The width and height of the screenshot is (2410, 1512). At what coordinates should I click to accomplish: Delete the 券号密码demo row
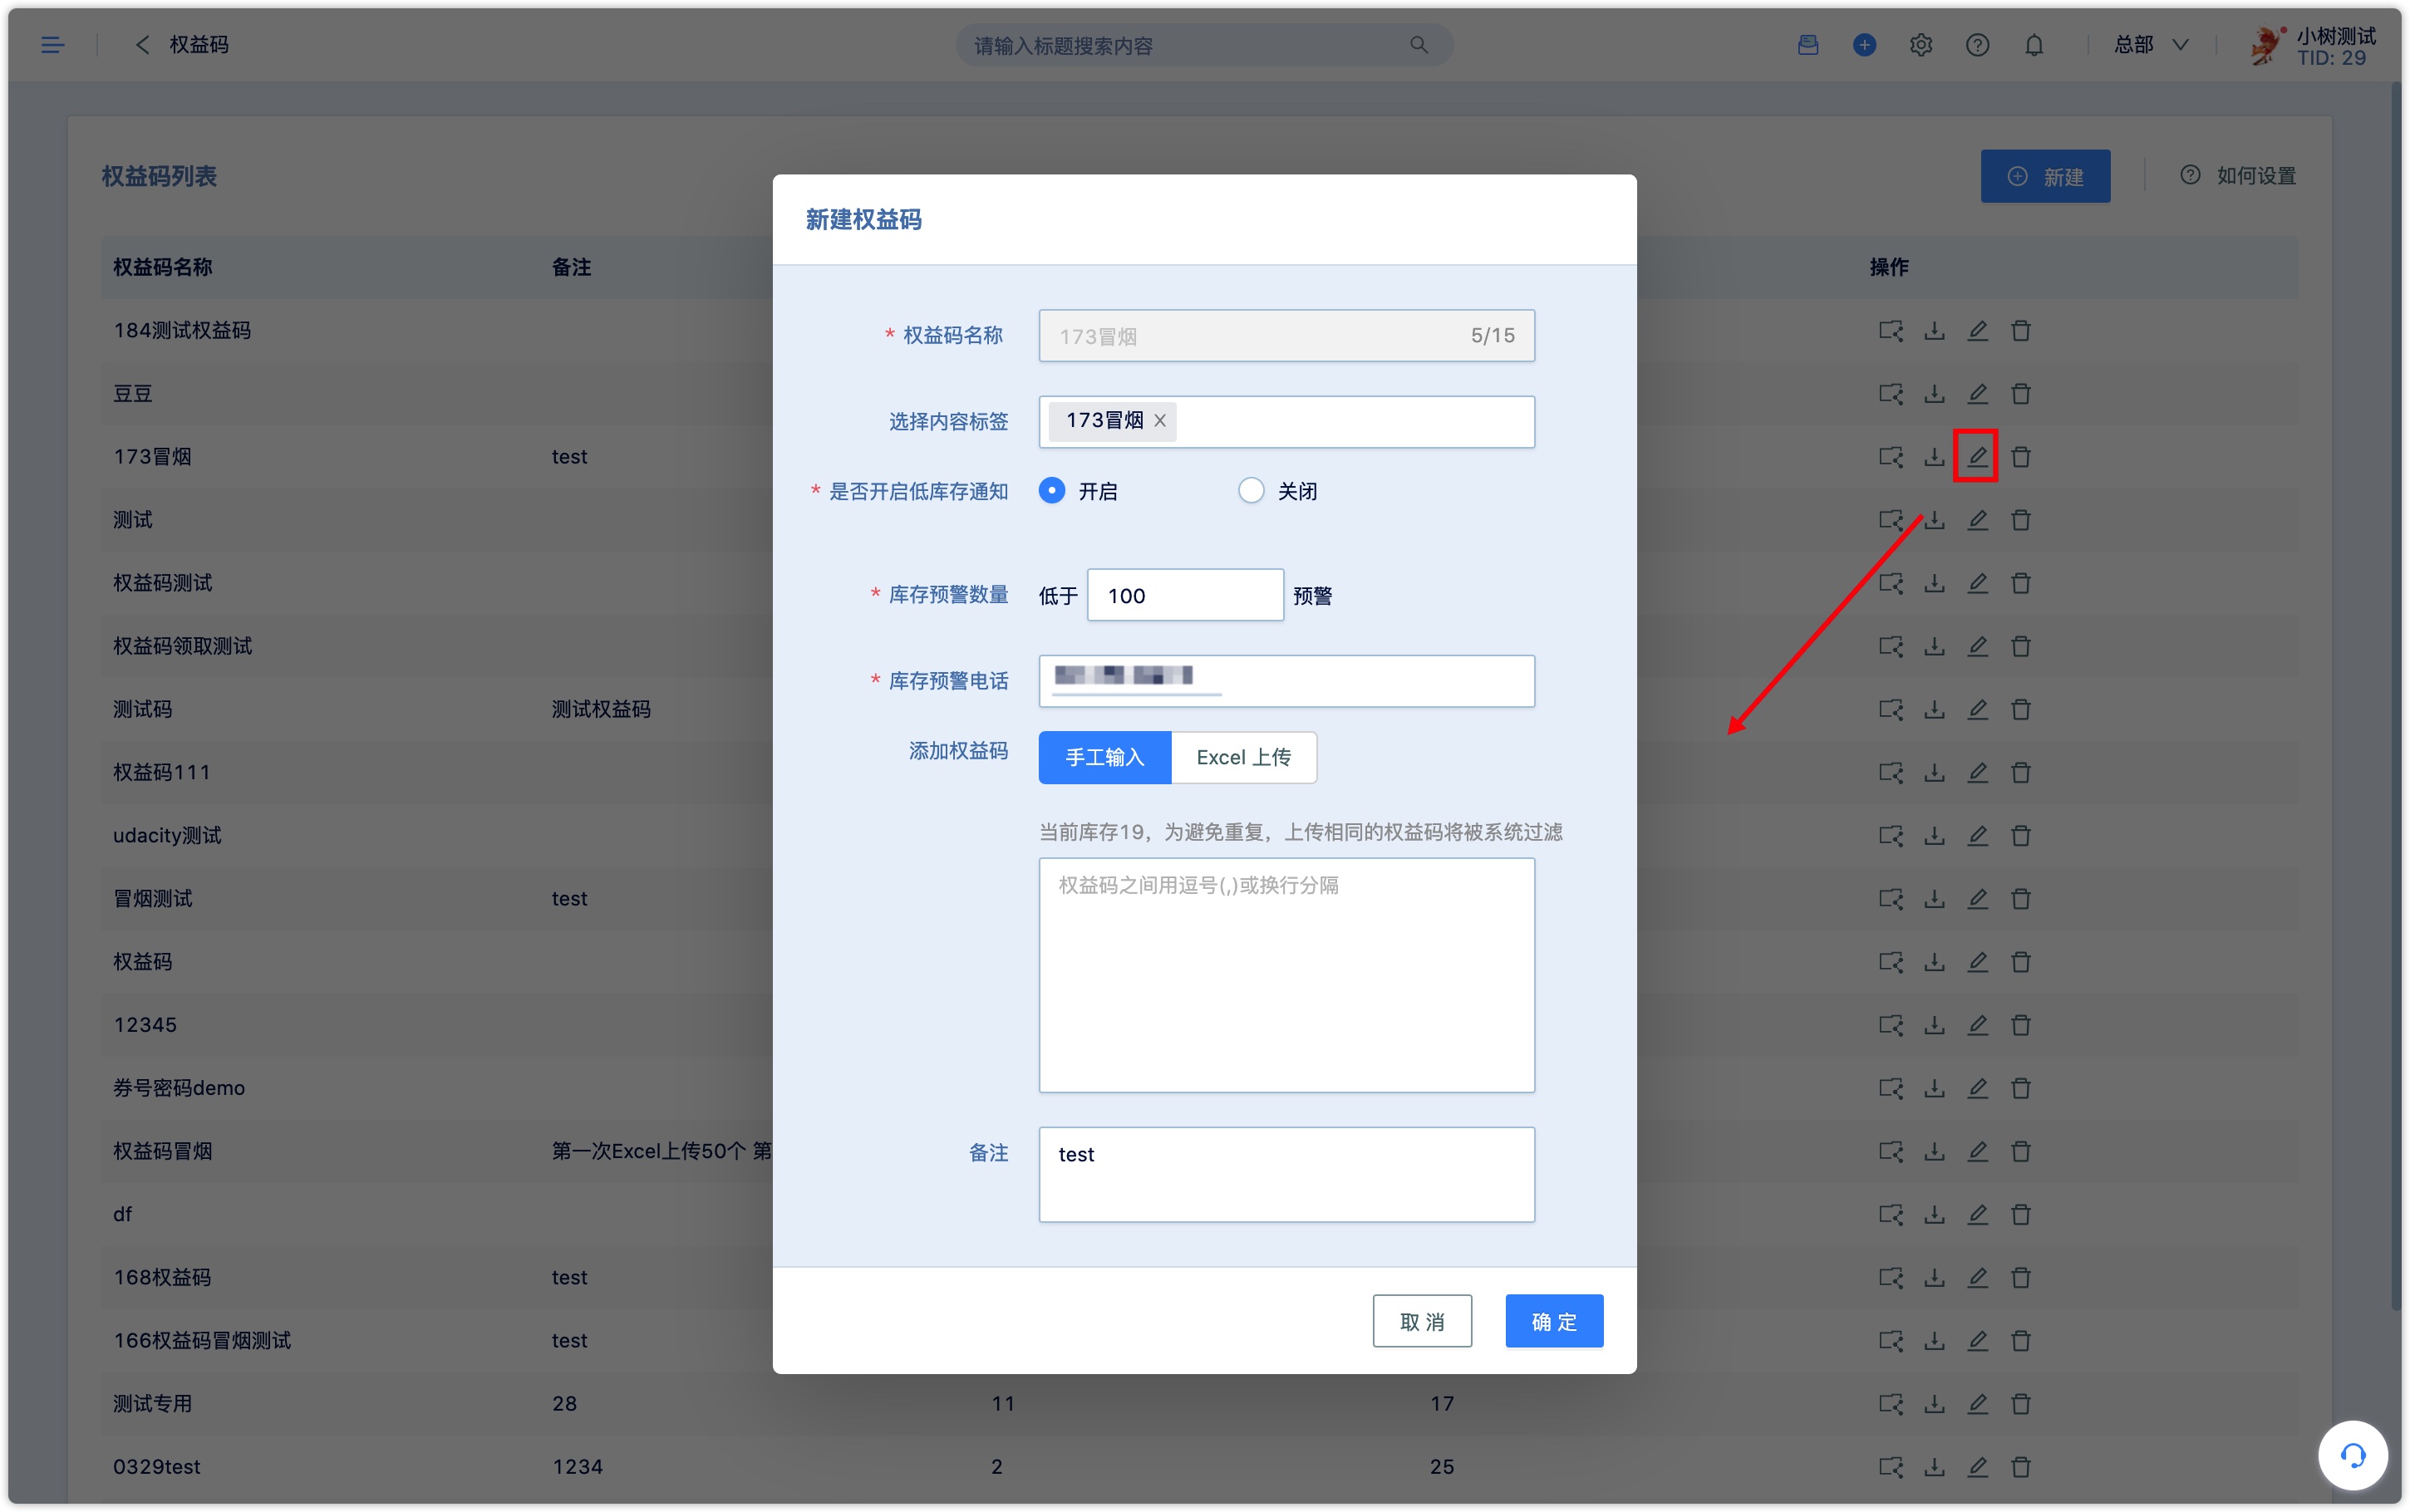click(2020, 1088)
